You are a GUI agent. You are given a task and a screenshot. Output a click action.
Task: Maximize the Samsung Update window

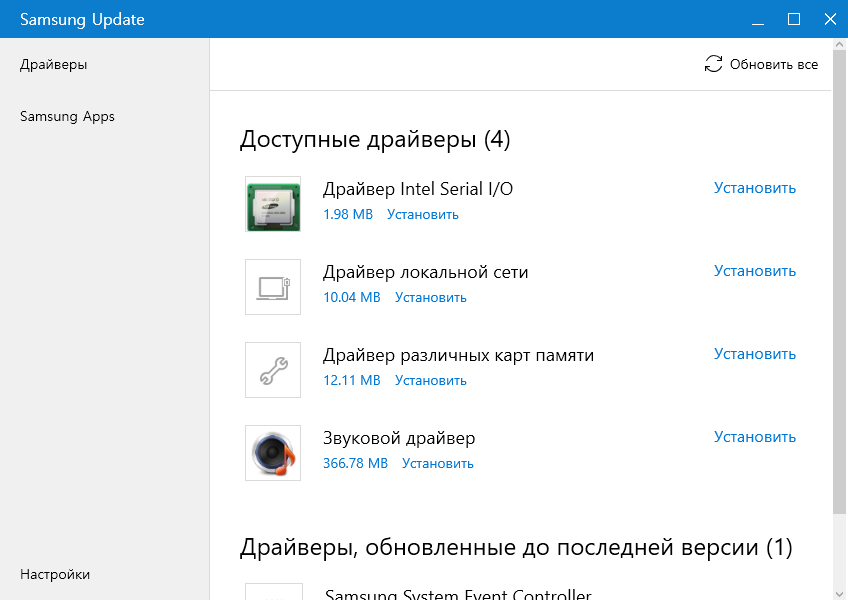(794, 19)
